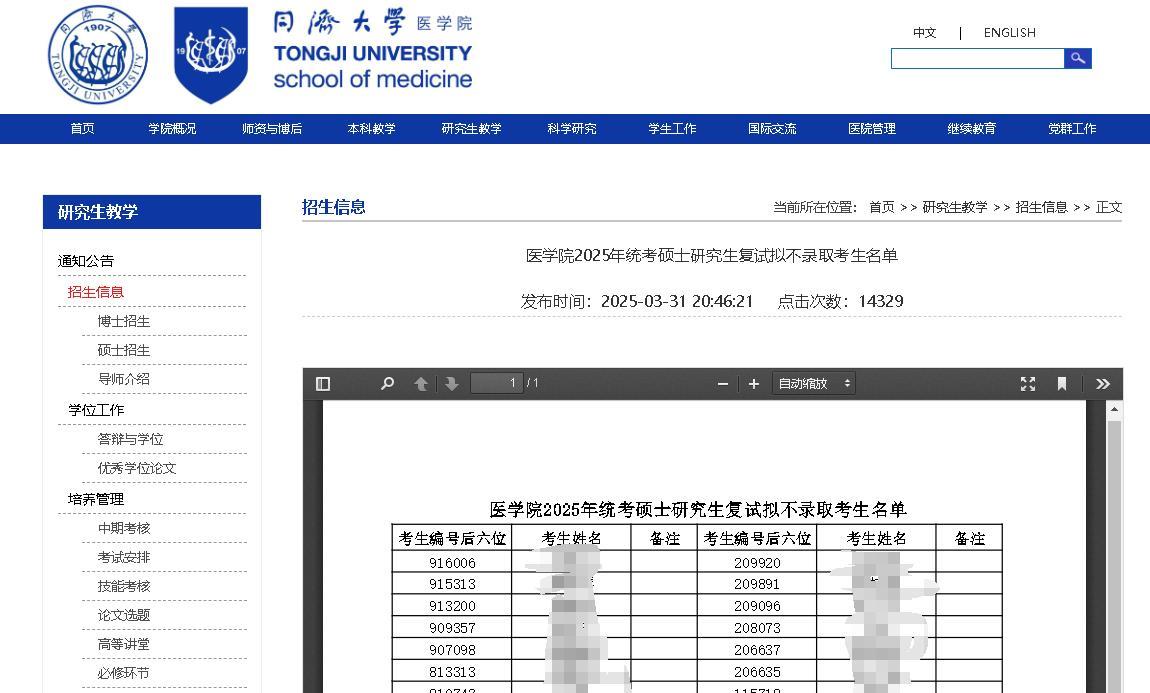
Task: Open 导师介绍 in the sidebar
Action: click(123, 379)
